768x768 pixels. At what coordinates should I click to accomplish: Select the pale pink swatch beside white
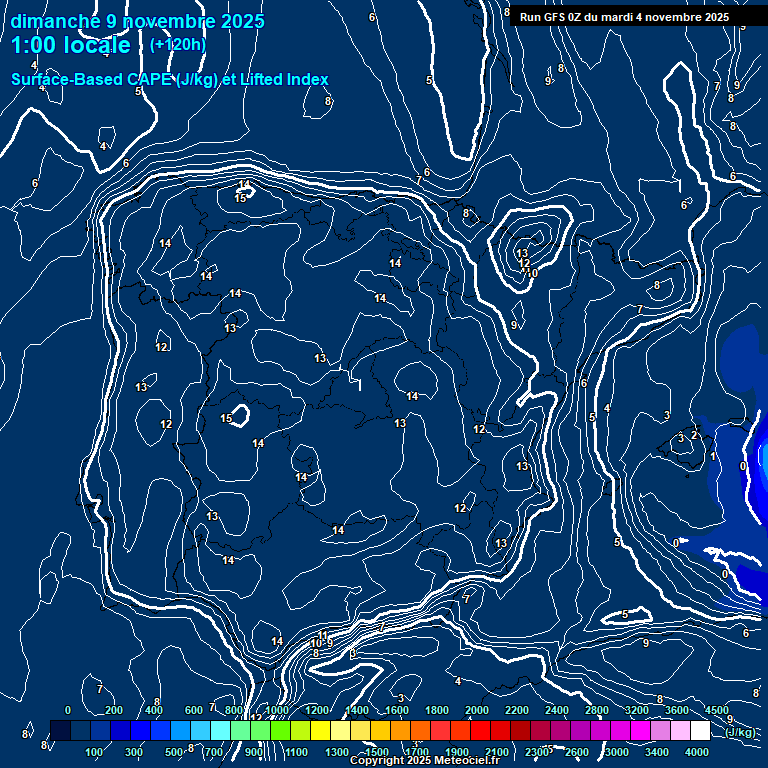(x=680, y=730)
